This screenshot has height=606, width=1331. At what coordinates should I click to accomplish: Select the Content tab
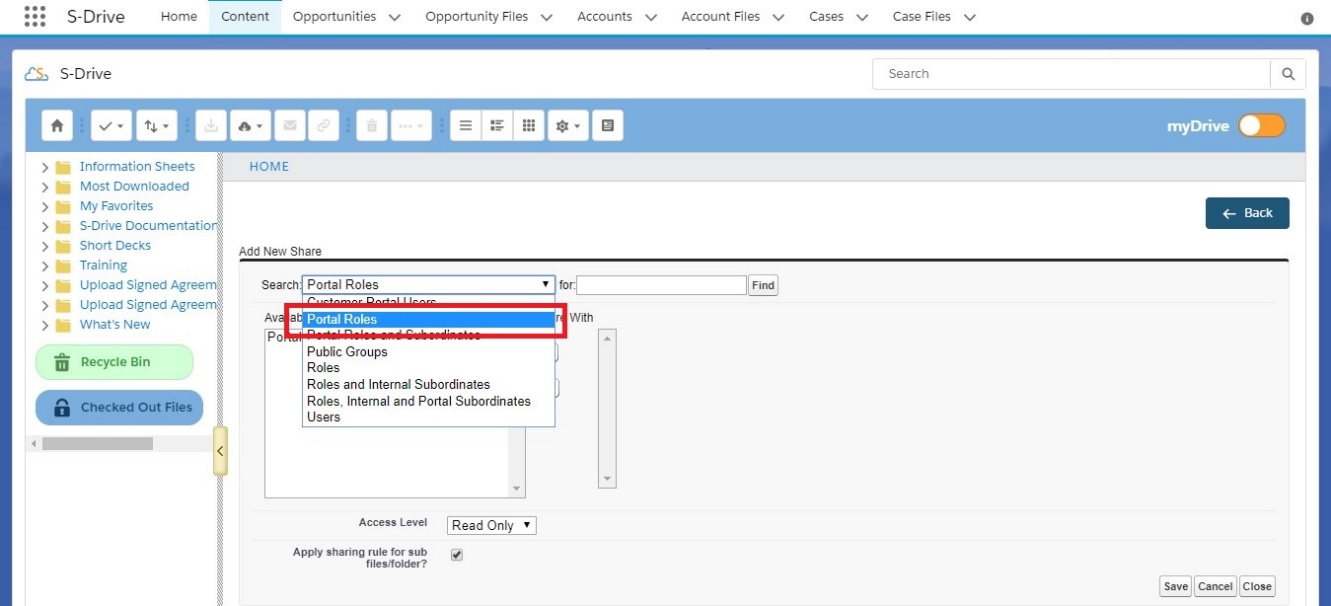click(x=245, y=17)
